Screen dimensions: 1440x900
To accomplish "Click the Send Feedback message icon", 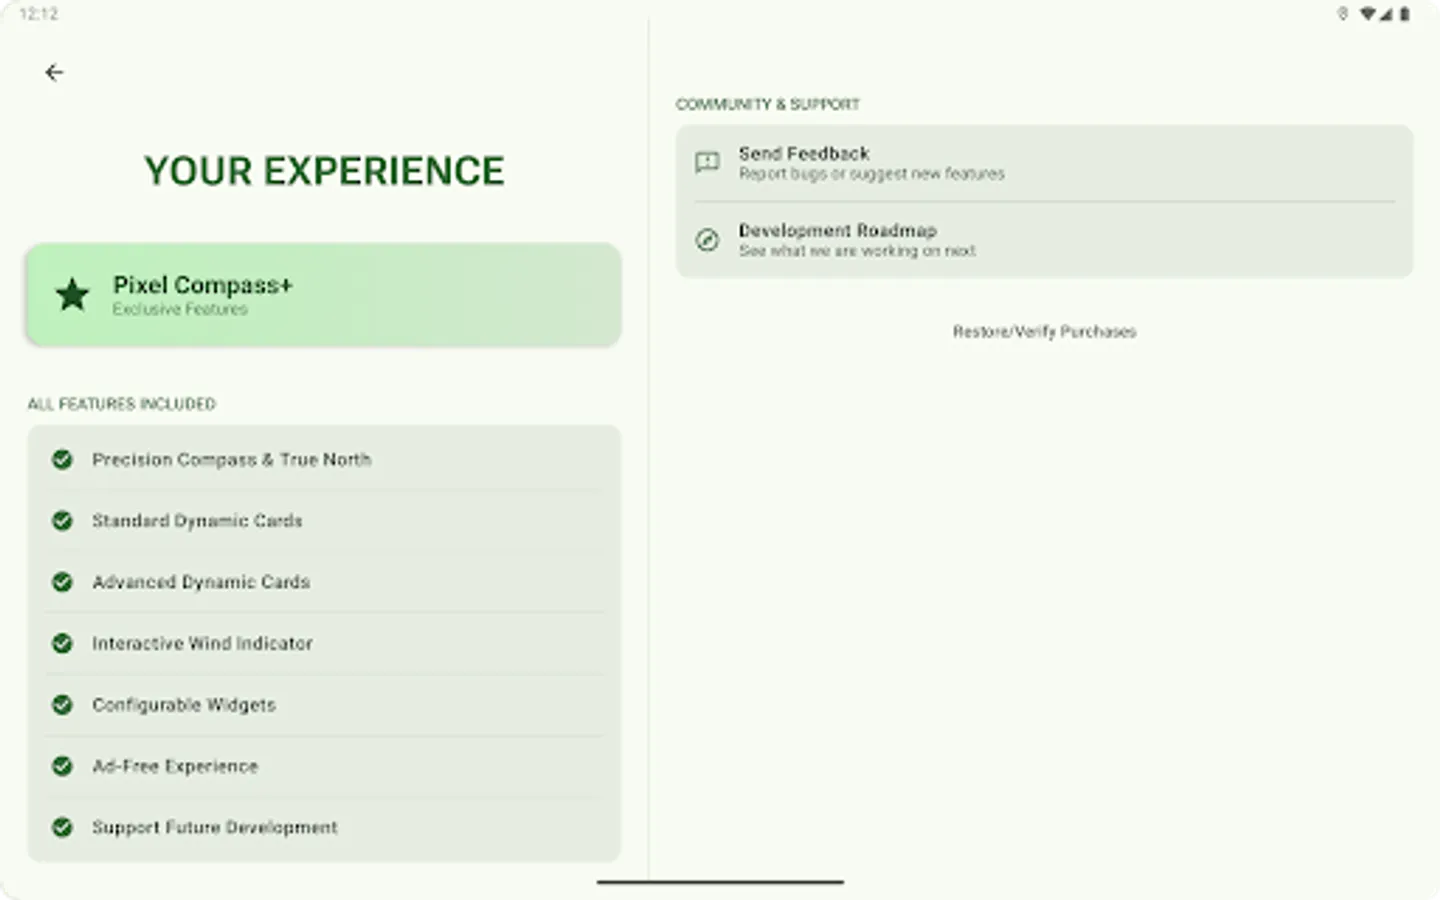I will point(708,163).
